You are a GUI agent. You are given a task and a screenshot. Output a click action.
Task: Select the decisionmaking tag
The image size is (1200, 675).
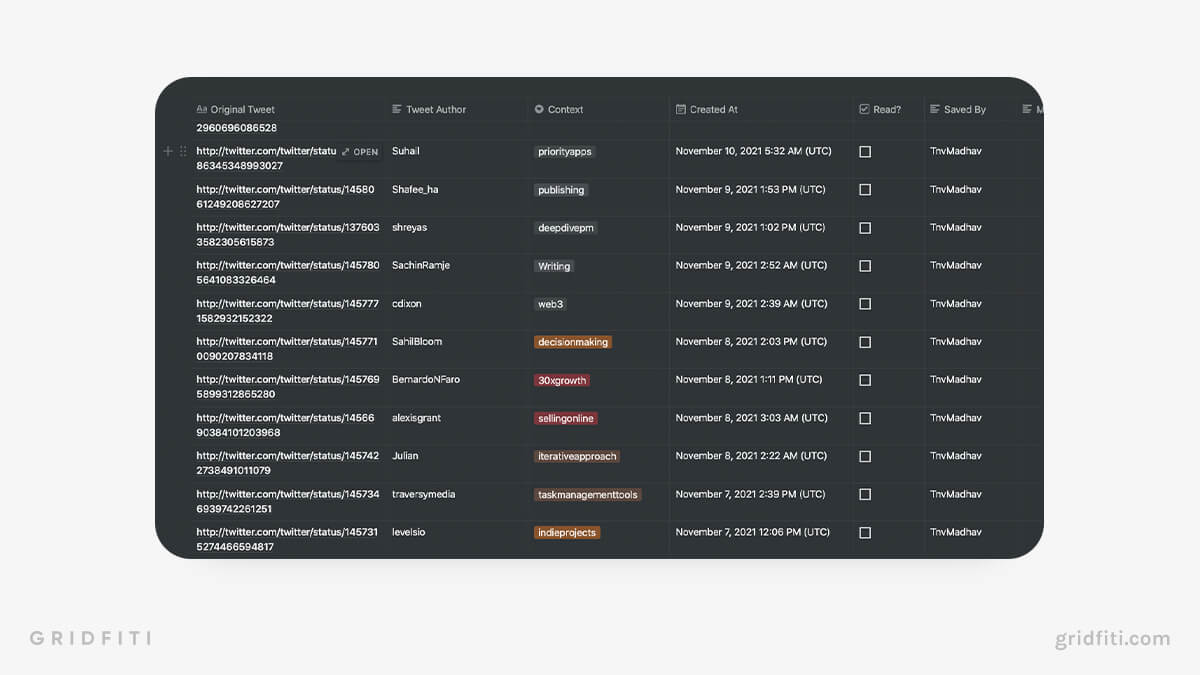pos(572,342)
